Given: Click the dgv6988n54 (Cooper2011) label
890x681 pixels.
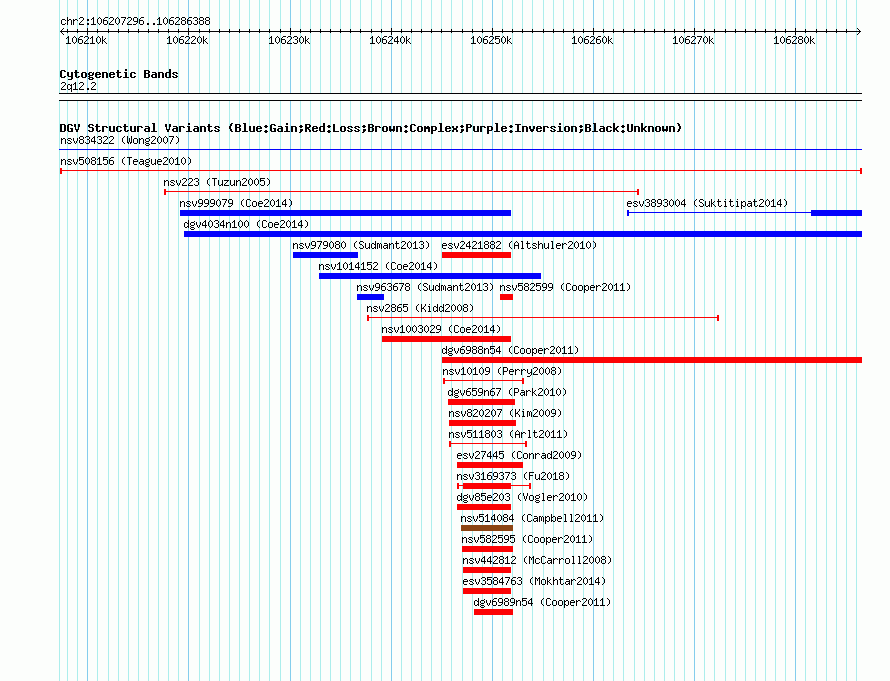Looking at the screenshot, I should pos(510,350).
